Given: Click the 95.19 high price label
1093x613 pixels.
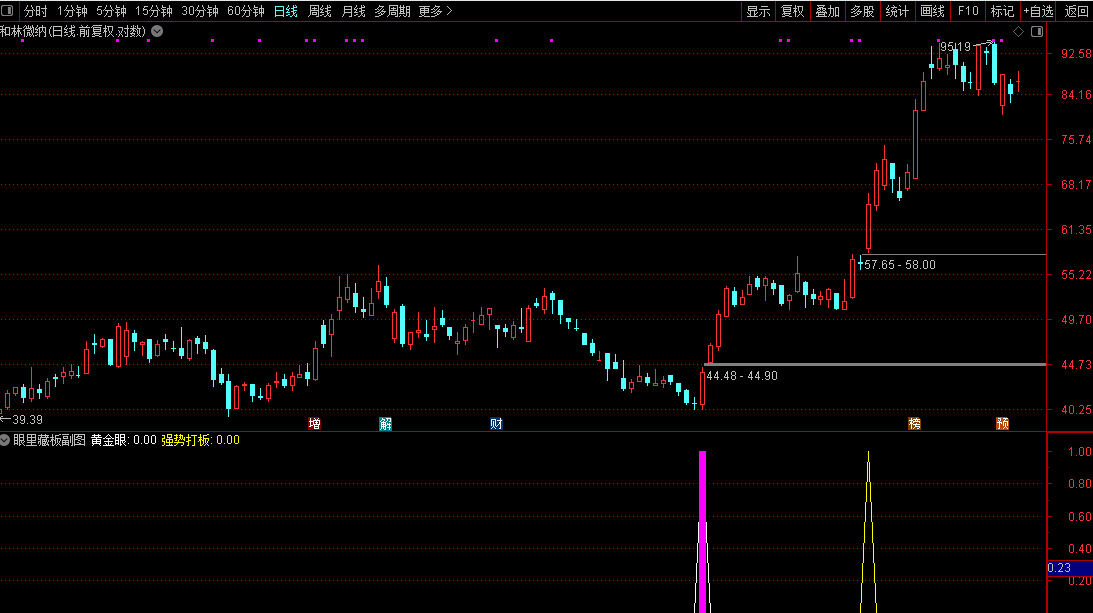Looking at the screenshot, I should pyautogui.click(x=955, y=47).
